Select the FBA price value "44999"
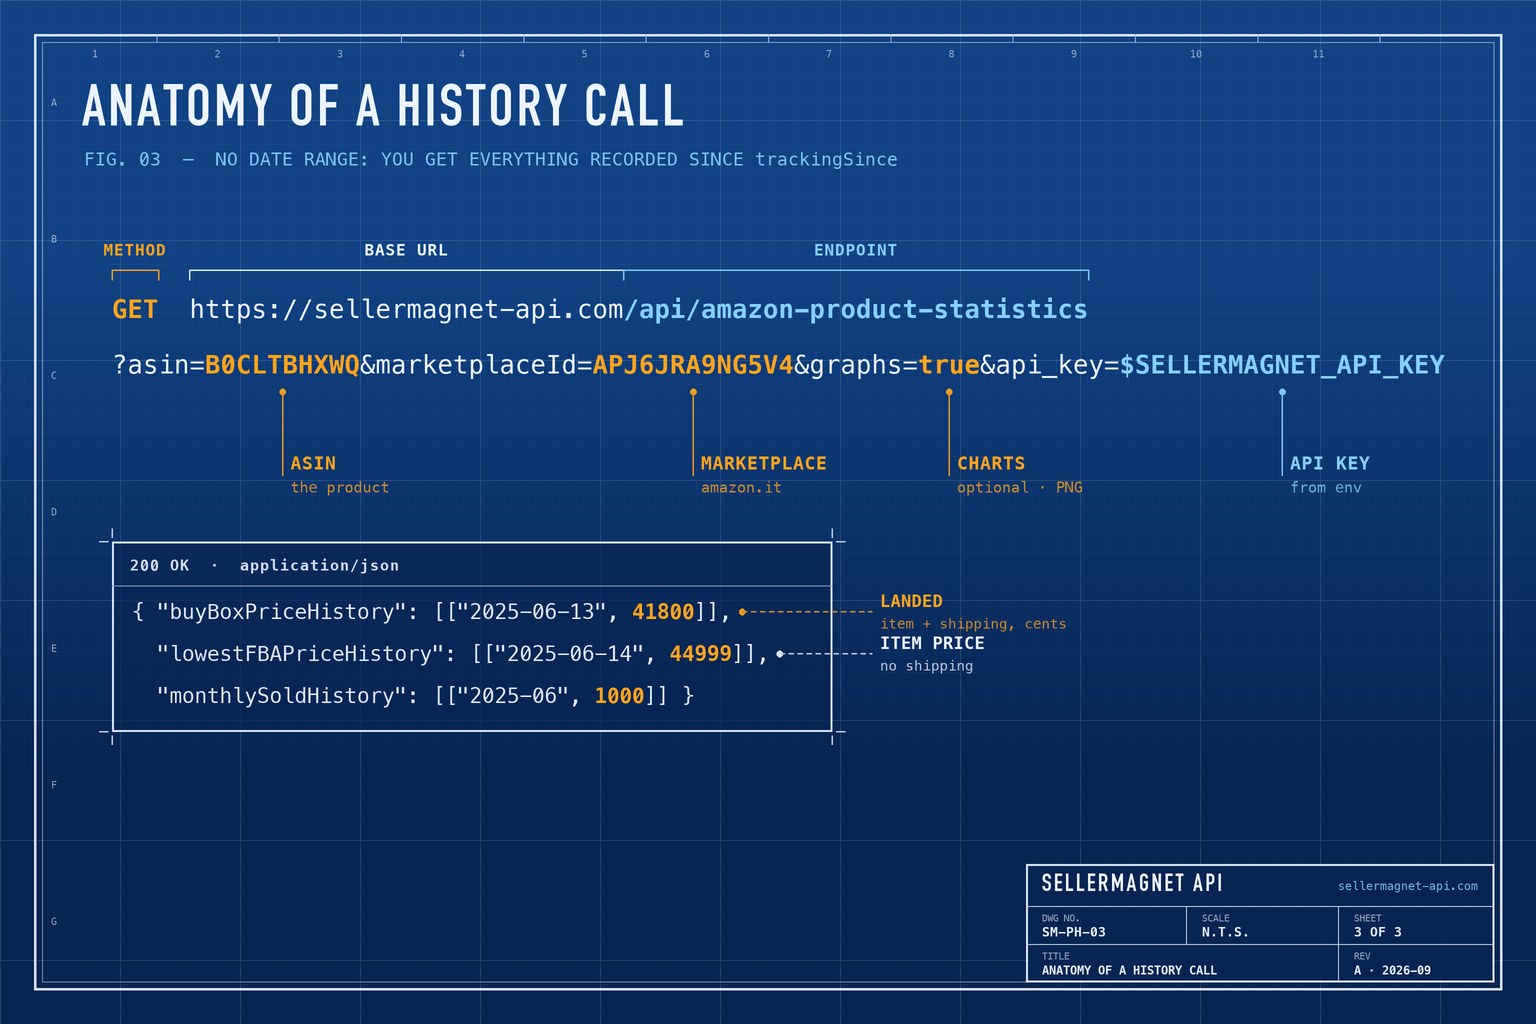 click(x=701, y=654)
